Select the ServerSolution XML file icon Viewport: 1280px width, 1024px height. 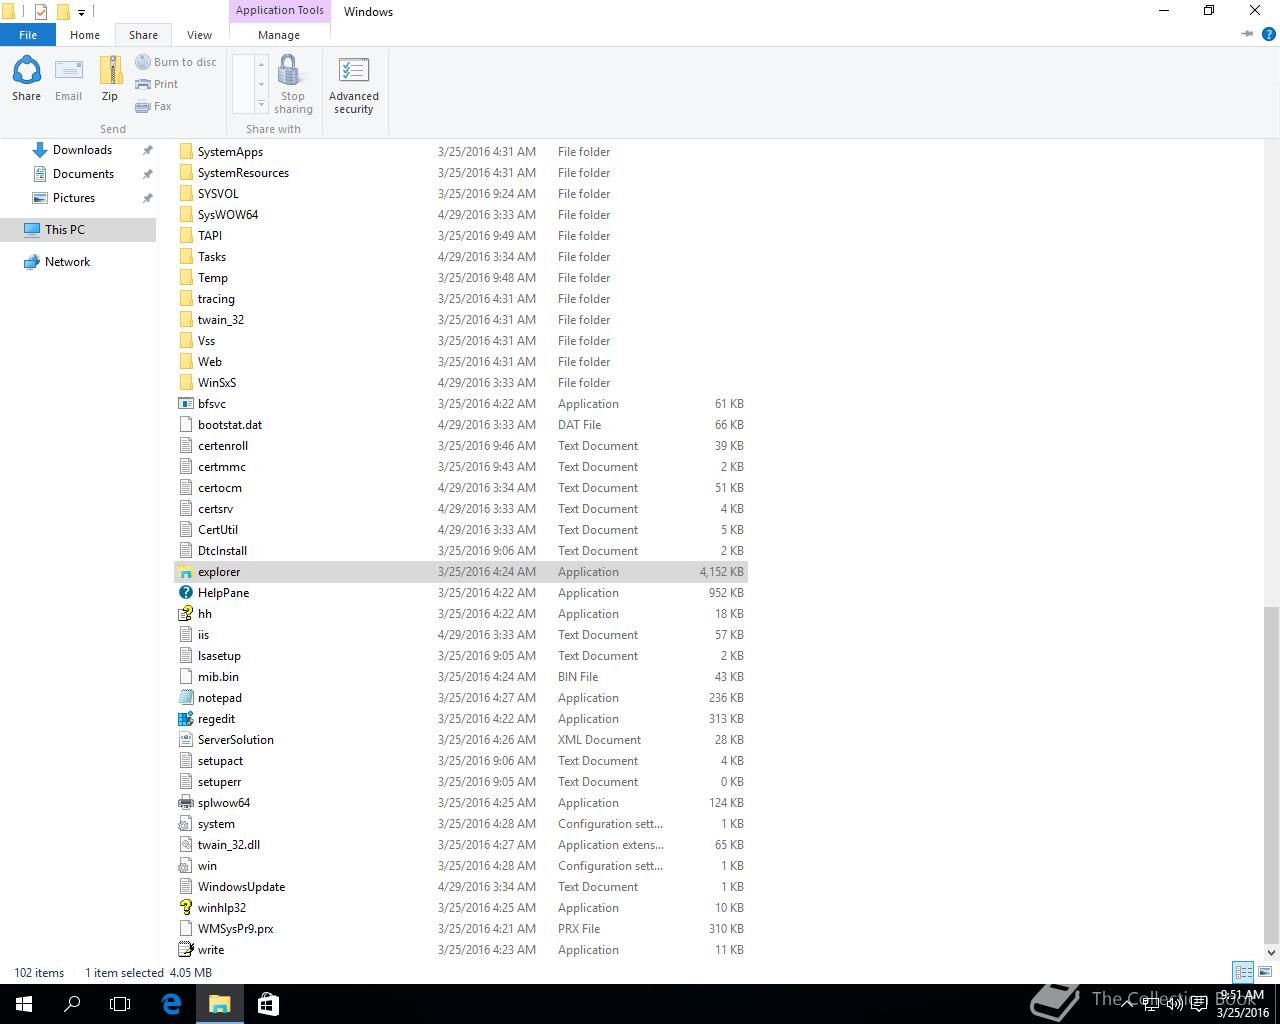(x=186, y=740)
